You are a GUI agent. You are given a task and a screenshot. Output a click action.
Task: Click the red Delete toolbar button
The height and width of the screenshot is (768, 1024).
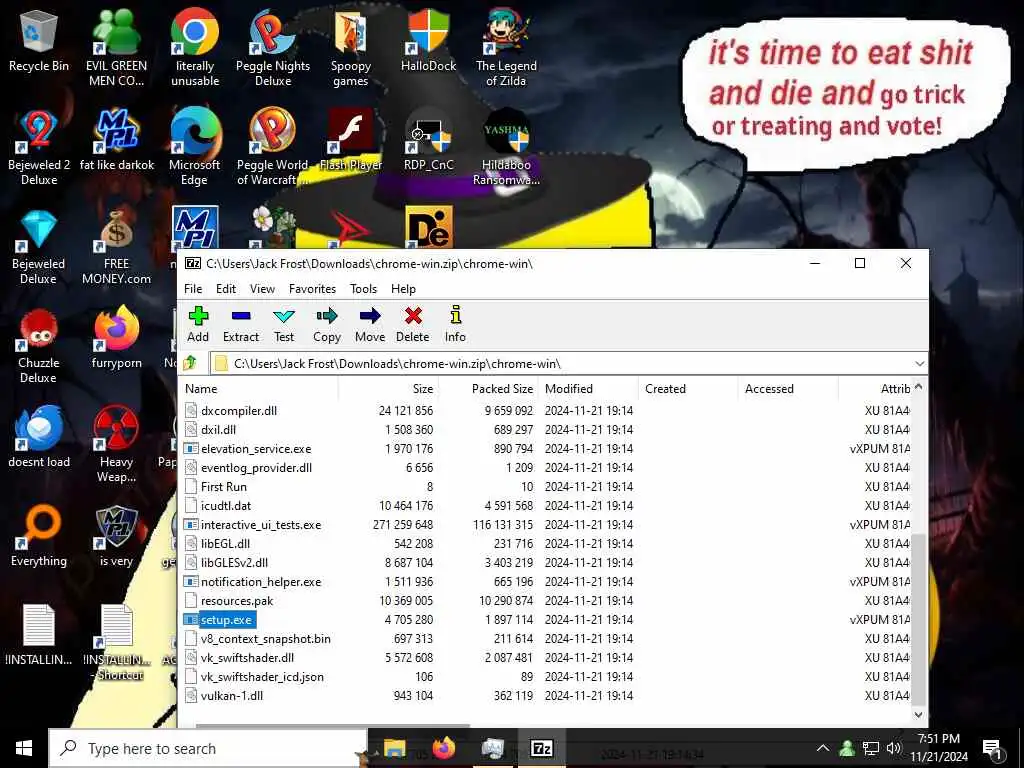tap(413, 325)
